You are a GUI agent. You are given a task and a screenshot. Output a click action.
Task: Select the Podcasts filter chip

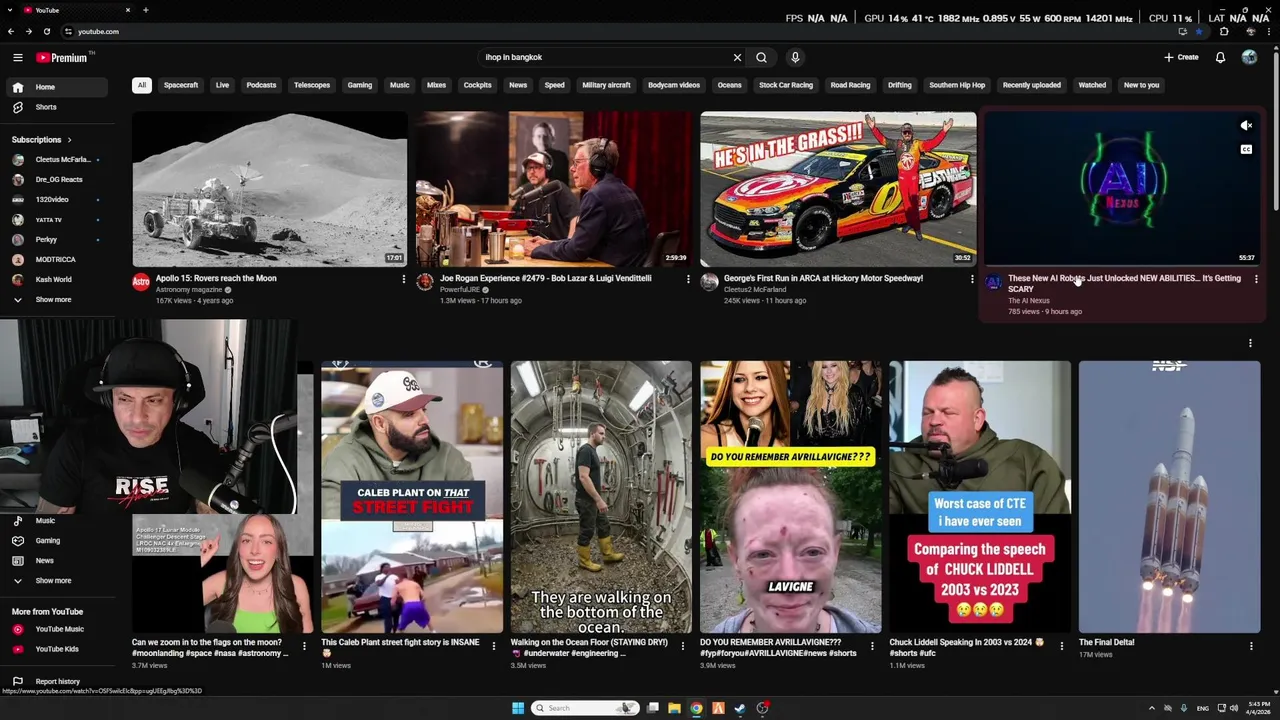click(261, 85)
